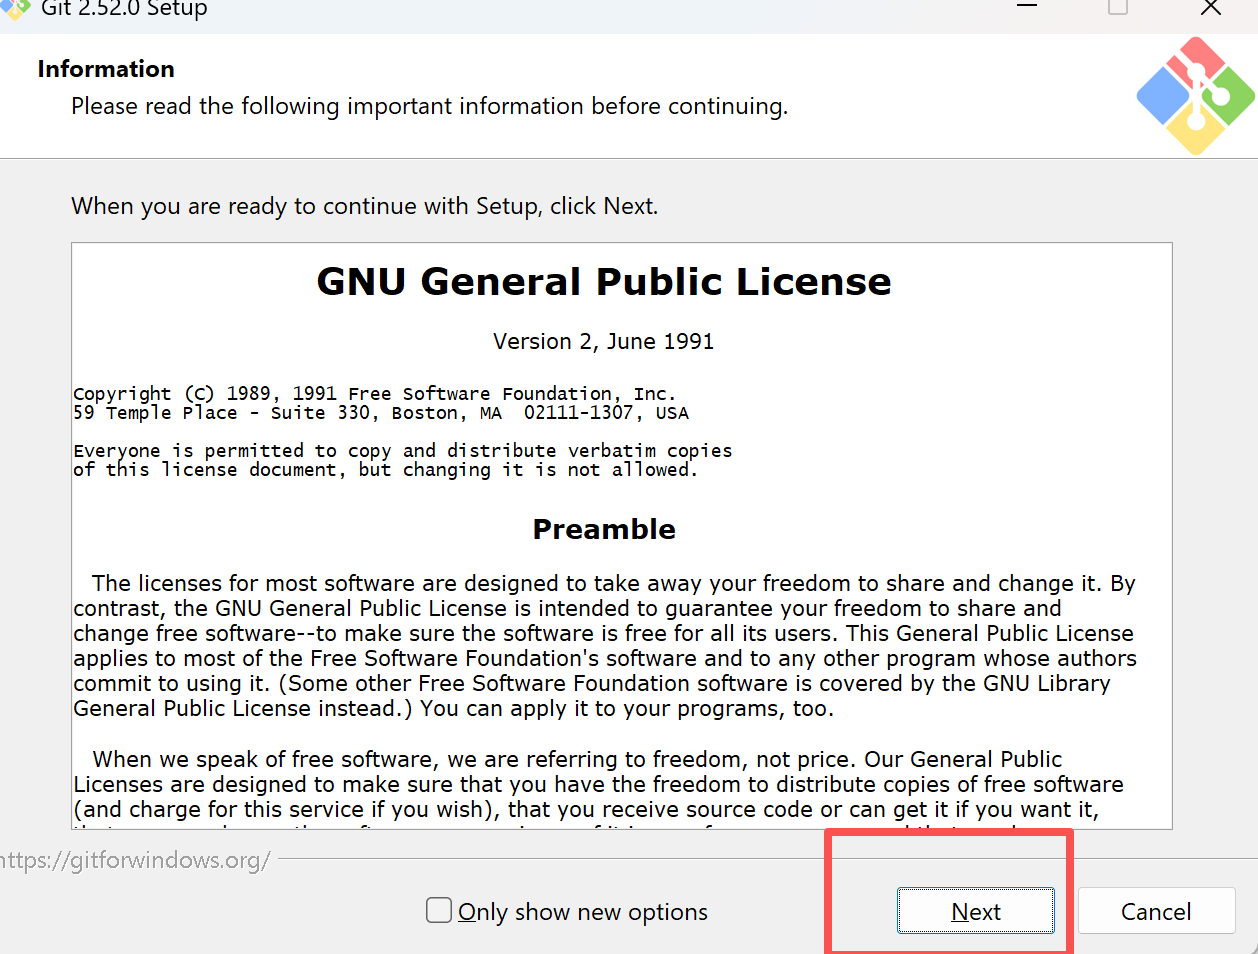Cancel the Git setup
Viewport: 1258px width, 954px height.
[1156, 911]
